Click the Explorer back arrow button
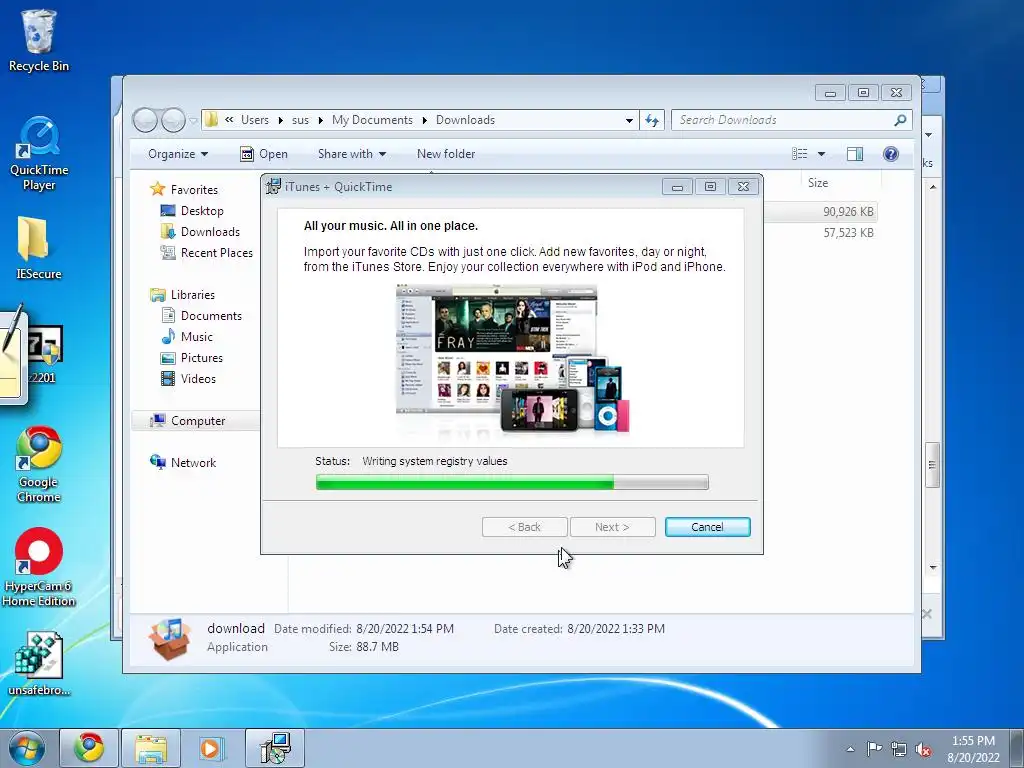Image resolution: width=1024 pixels, height=768 pixels. tap(145, 120)
